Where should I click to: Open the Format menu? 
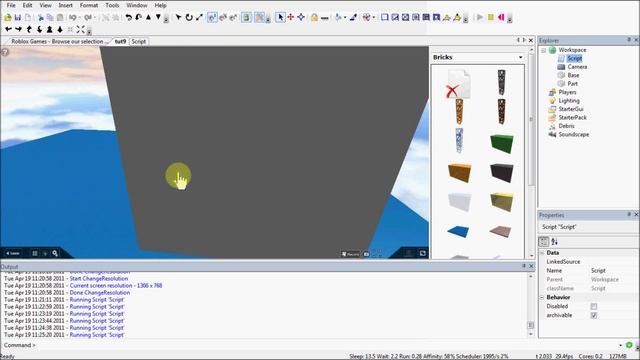point(89,5)
